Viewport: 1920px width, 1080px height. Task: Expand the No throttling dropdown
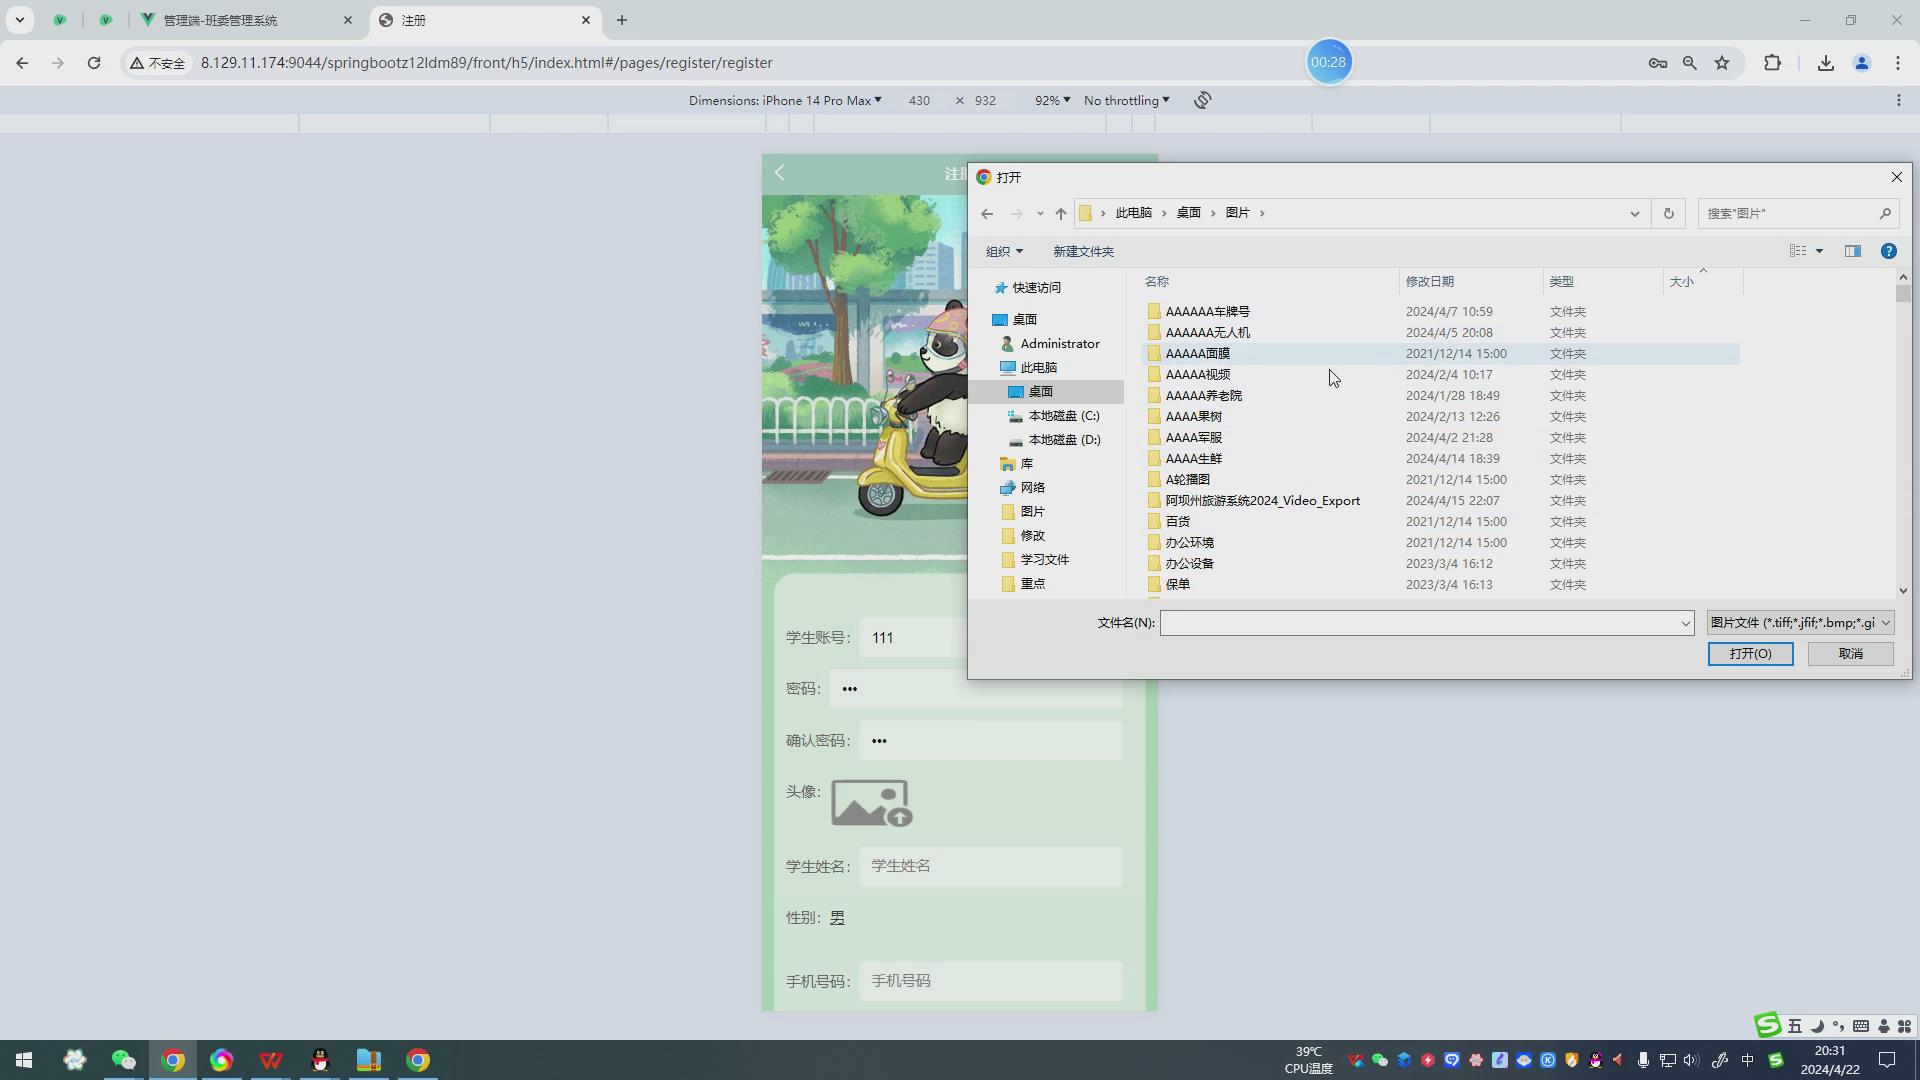click(x=1126, y=100)
